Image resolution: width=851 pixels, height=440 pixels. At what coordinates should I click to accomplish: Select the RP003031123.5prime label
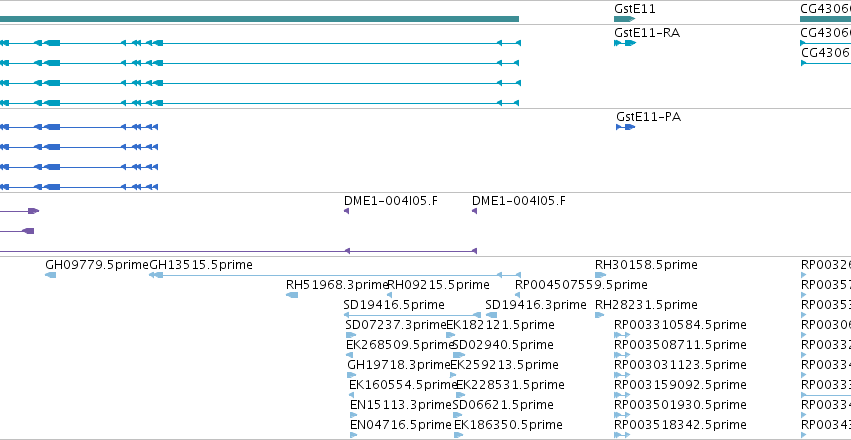(681, 365)
